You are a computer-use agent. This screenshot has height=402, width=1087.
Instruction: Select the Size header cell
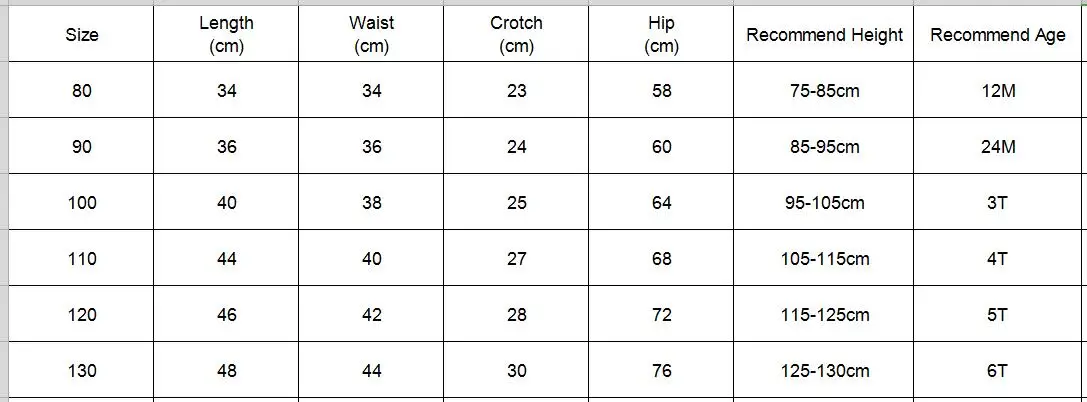[81, 34]
